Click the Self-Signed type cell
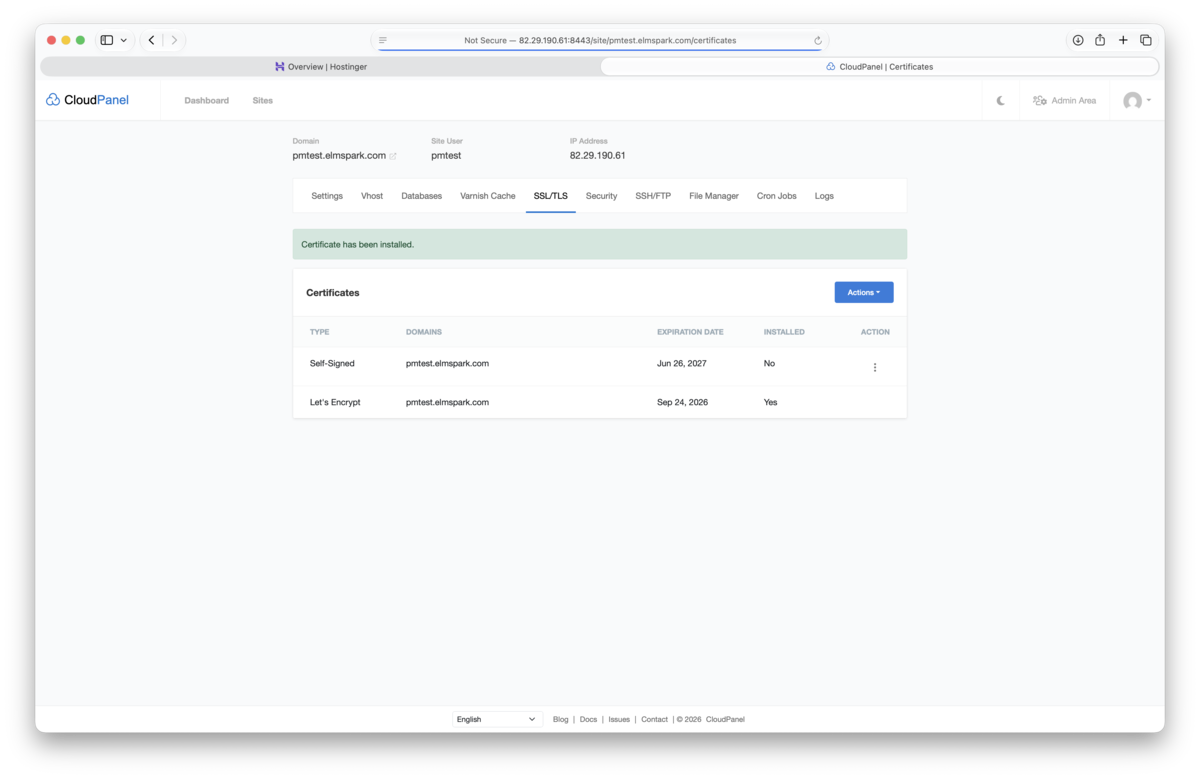 pos(332,363)
